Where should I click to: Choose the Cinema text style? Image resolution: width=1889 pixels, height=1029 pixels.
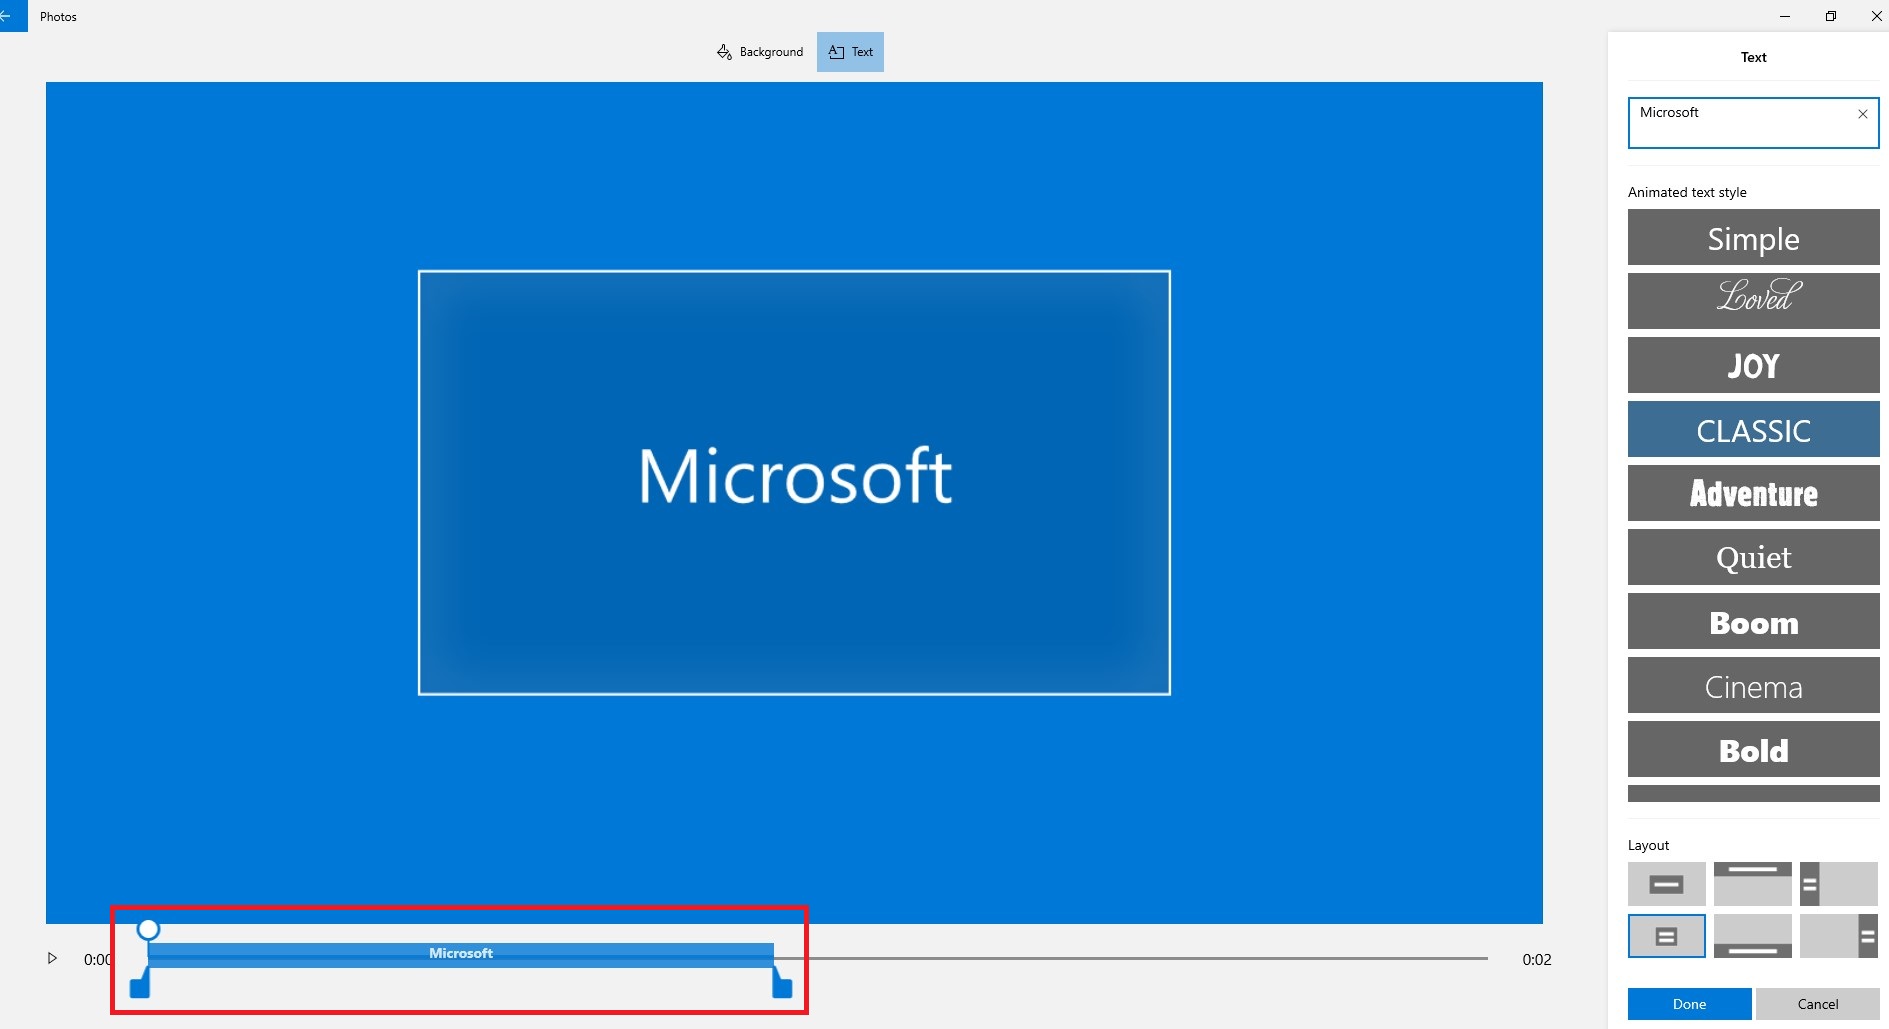1753,685
